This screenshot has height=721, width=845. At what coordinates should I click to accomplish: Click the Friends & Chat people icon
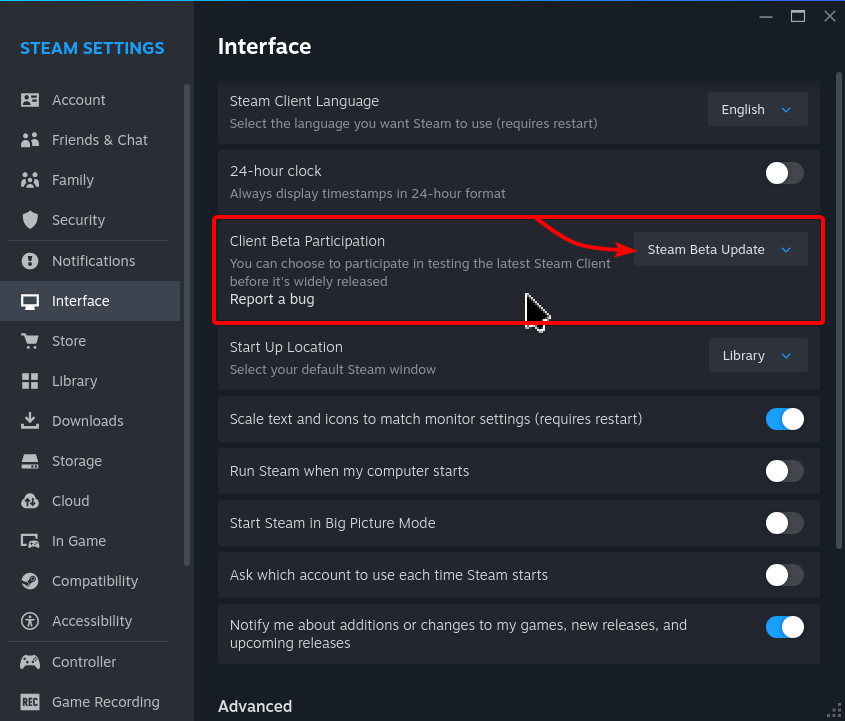[30, 140]
